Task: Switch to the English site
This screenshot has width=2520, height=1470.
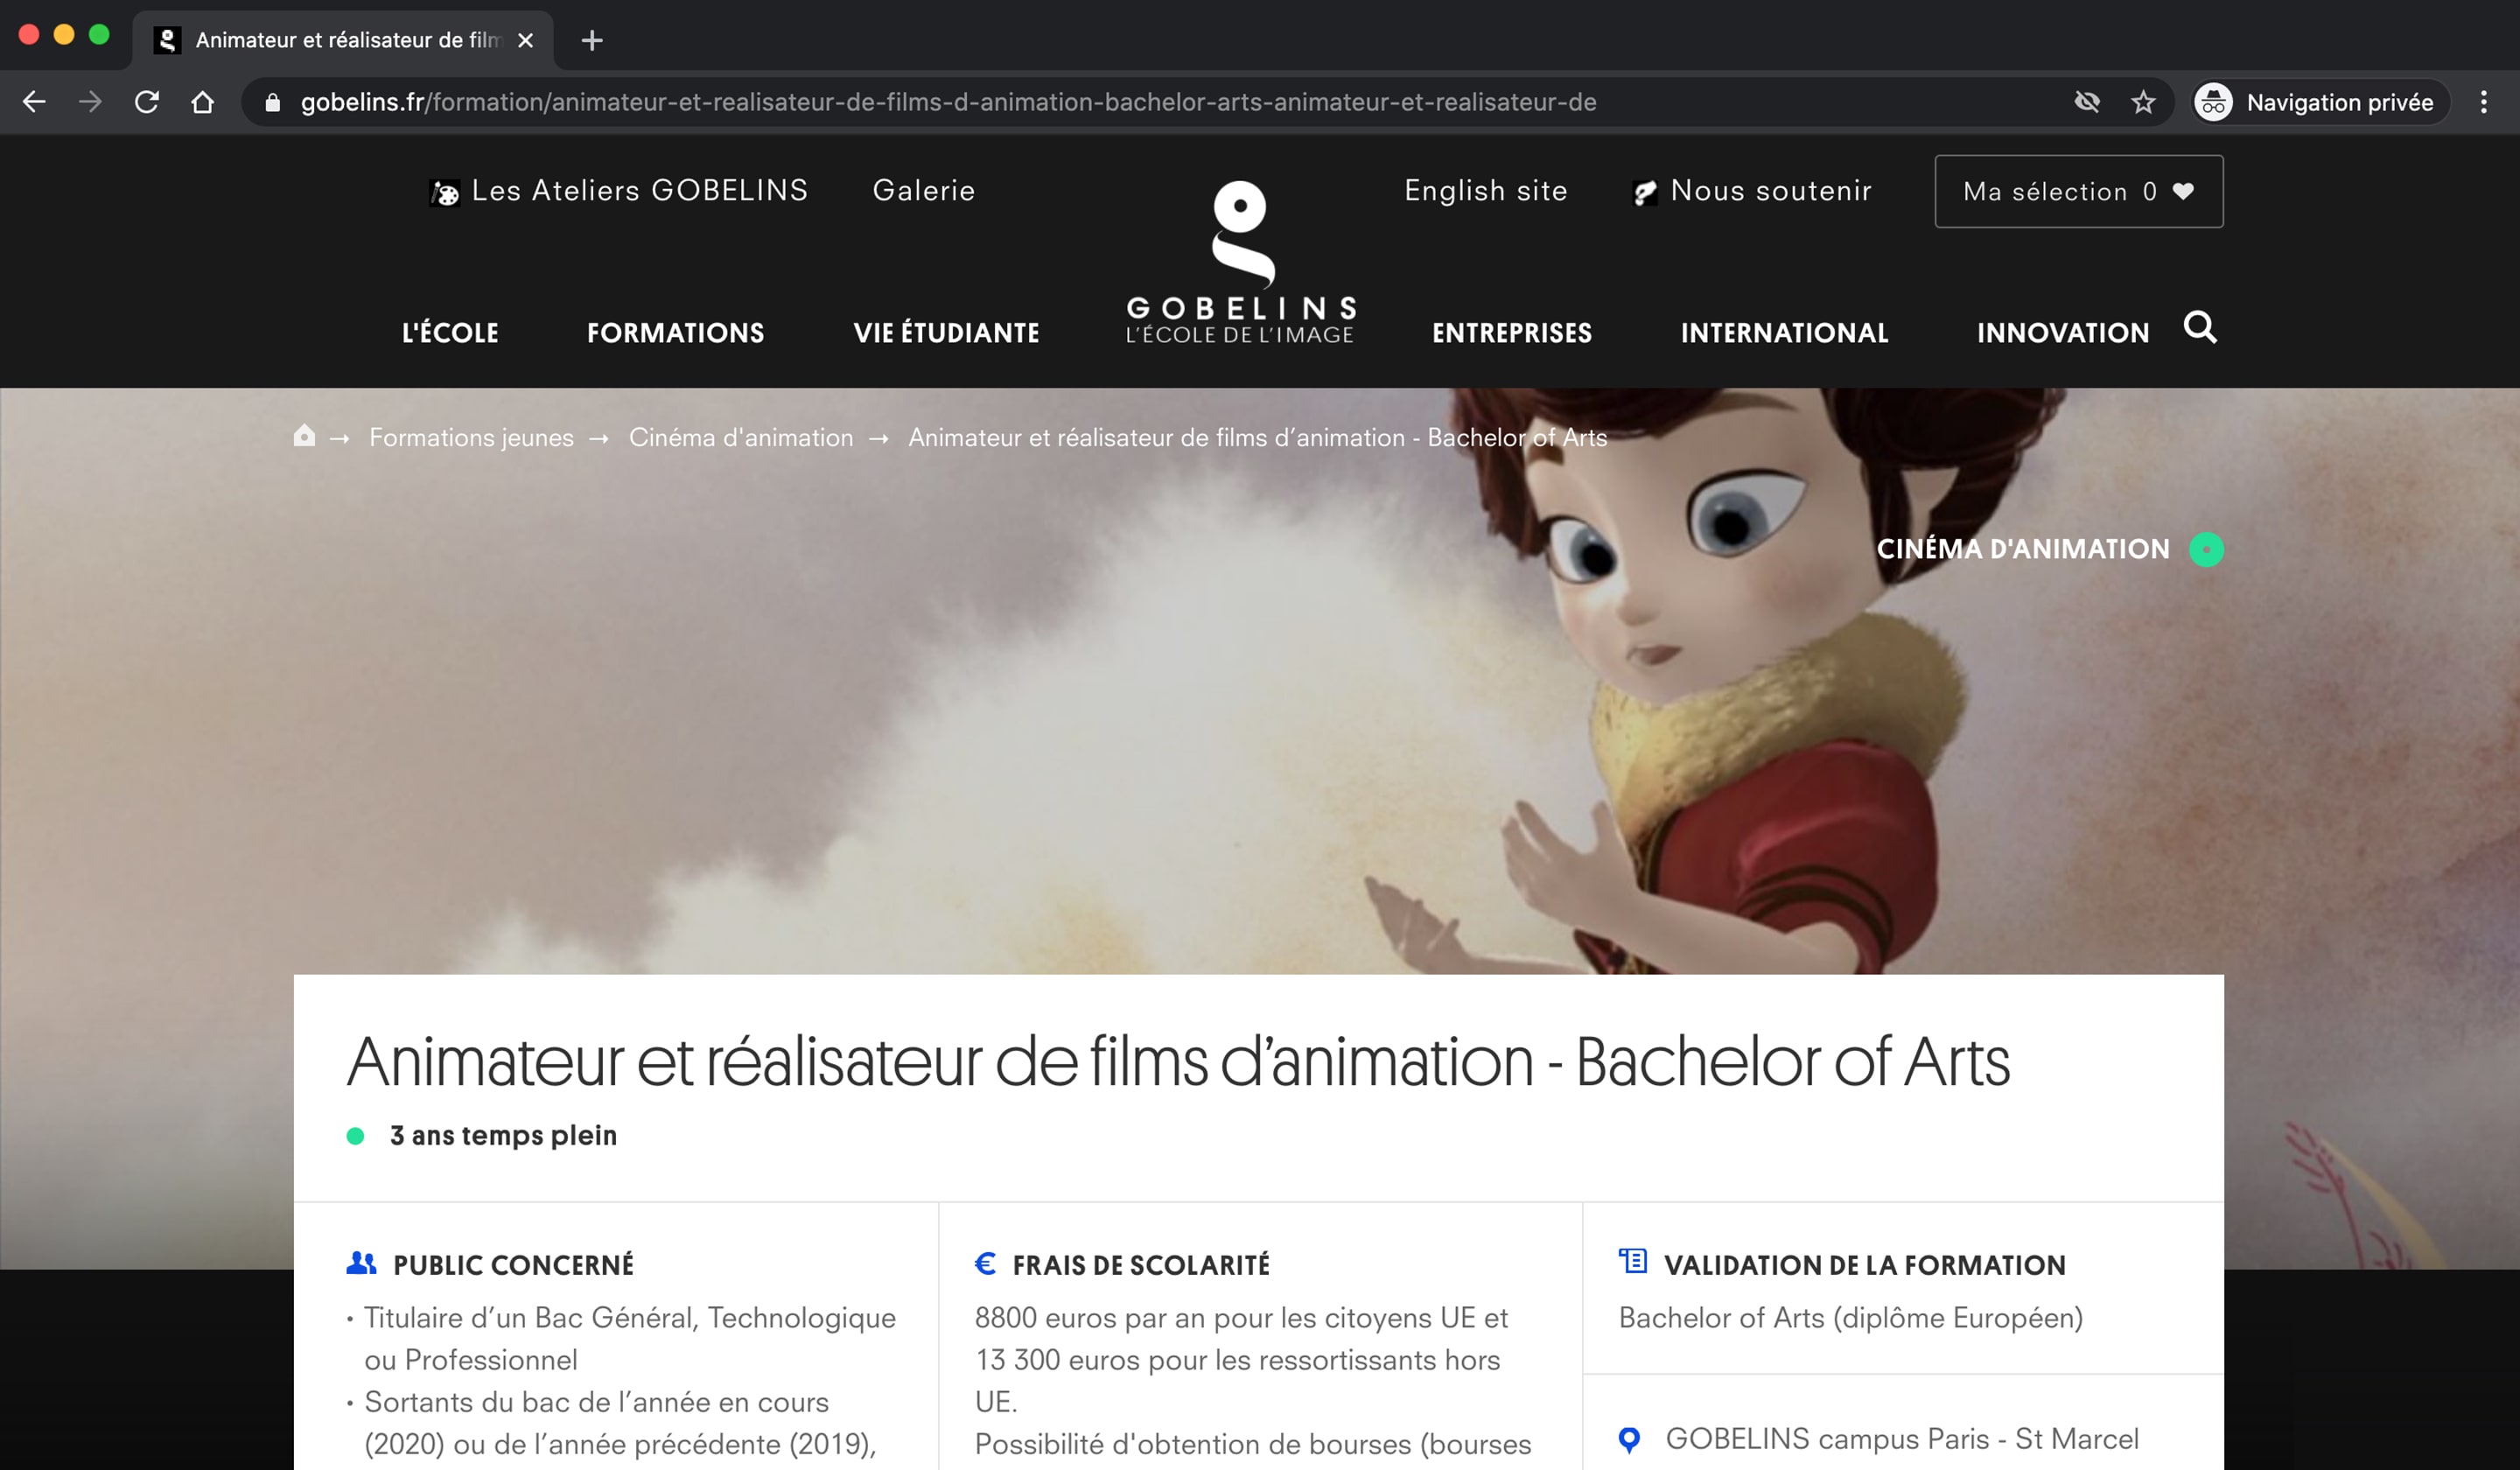Action: pyautogui.click(x=1486, y=191)
